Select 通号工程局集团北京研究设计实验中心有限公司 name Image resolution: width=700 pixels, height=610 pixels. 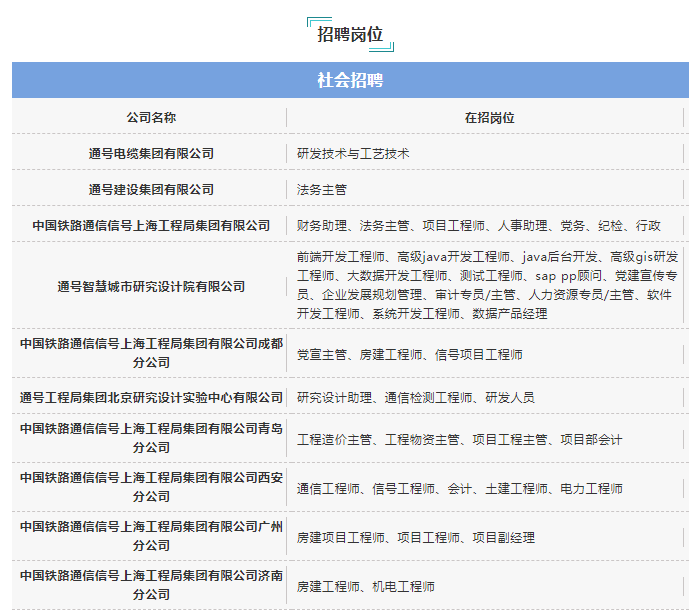coord(151,397)
